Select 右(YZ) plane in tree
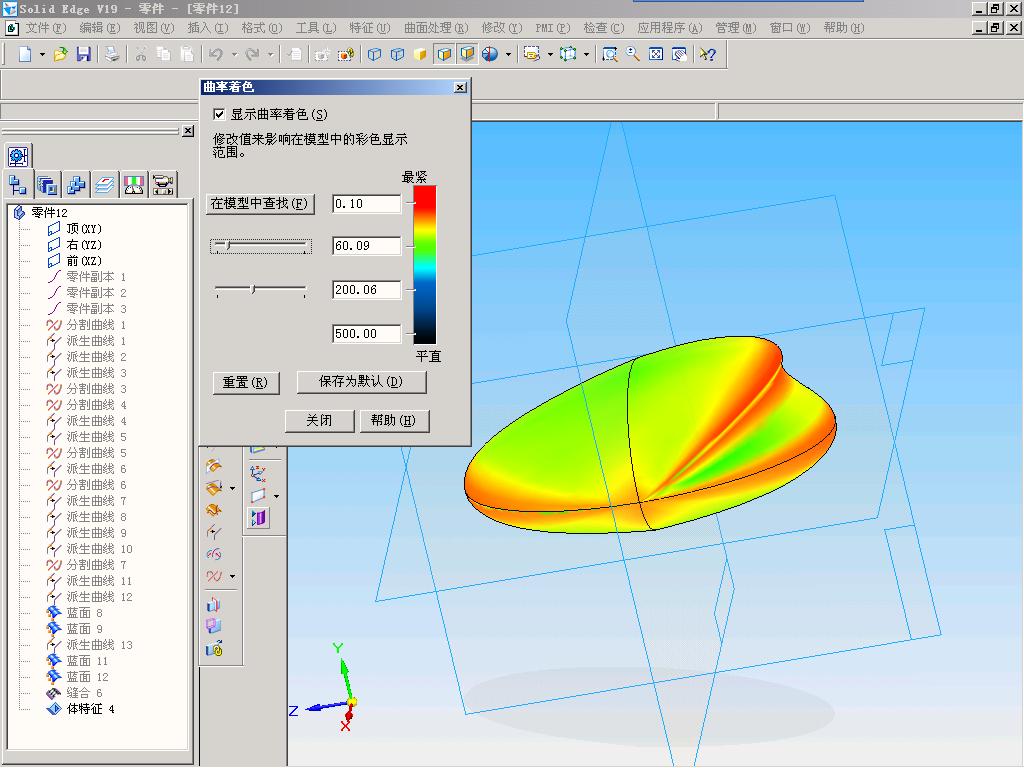The height and width of the screenshot is (768, 1024). 84,245
